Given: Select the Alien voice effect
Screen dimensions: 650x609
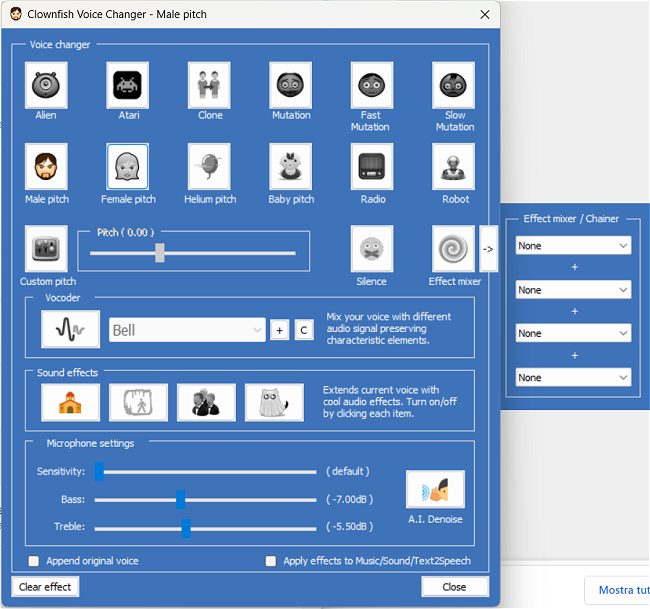Looking at the screenshot, I should (46, 85).
